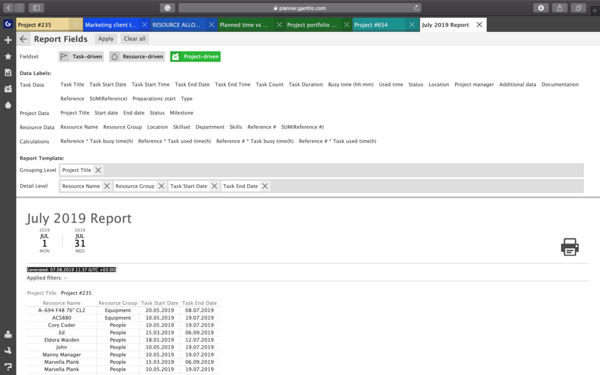
Task: Open the help icon at sidebar bottom
Action: pos(8,367)
